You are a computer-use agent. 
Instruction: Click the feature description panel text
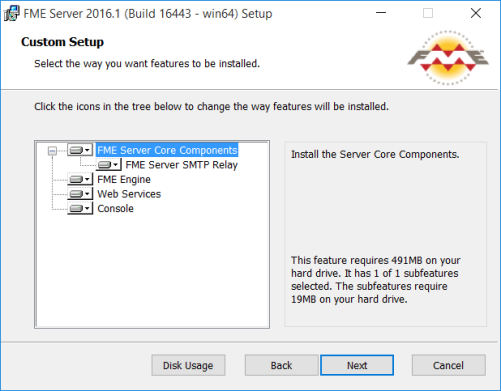375,154
